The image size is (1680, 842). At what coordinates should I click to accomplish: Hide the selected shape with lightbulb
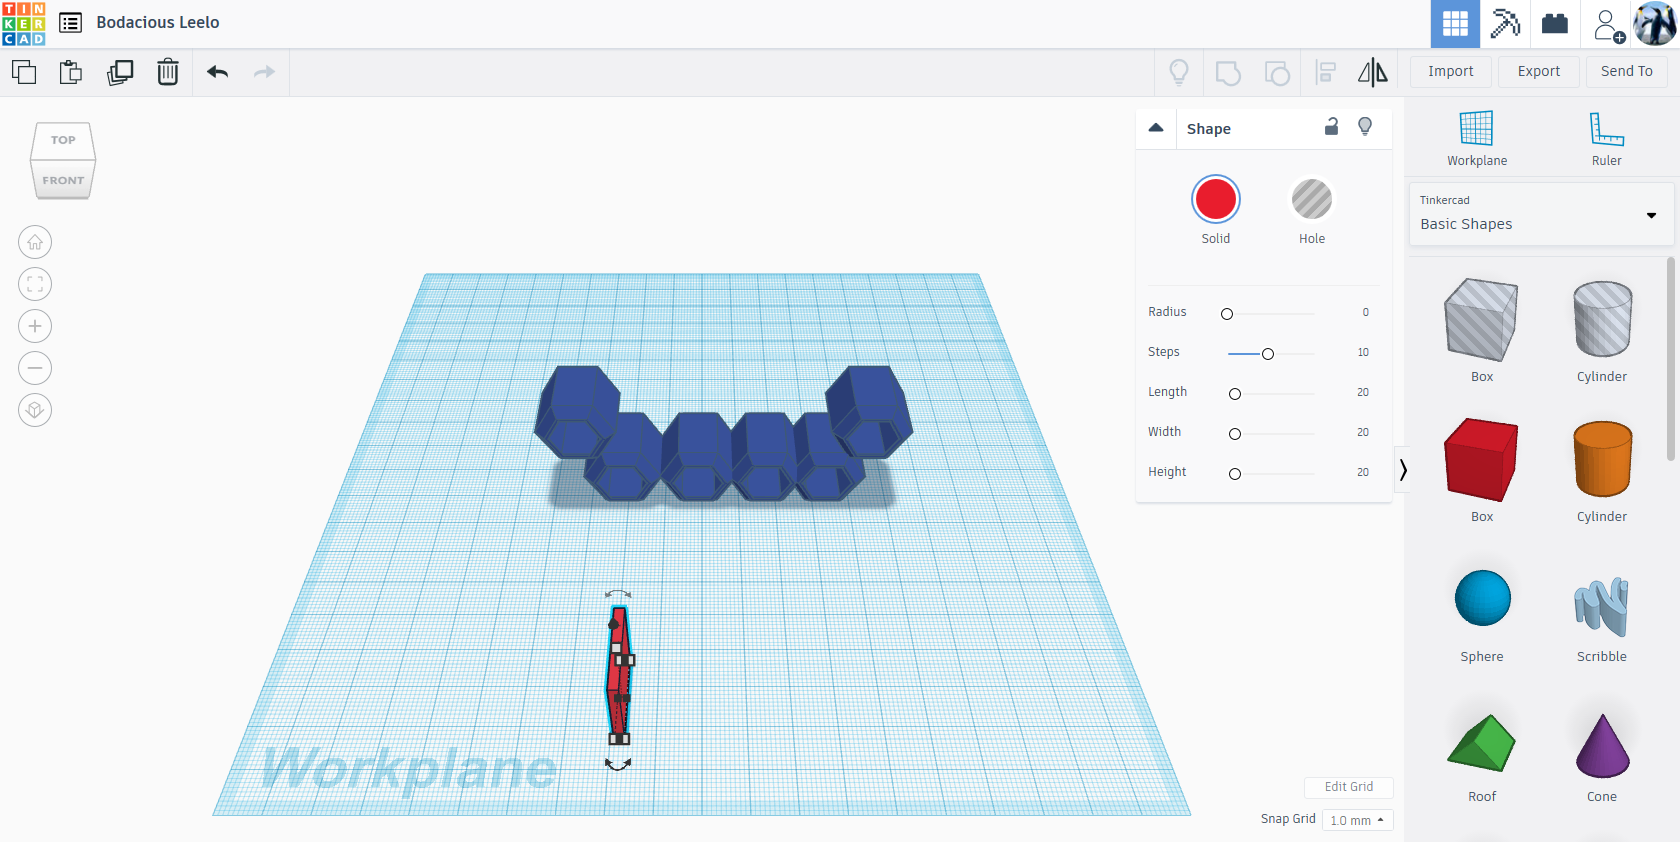click(1365, 126)
